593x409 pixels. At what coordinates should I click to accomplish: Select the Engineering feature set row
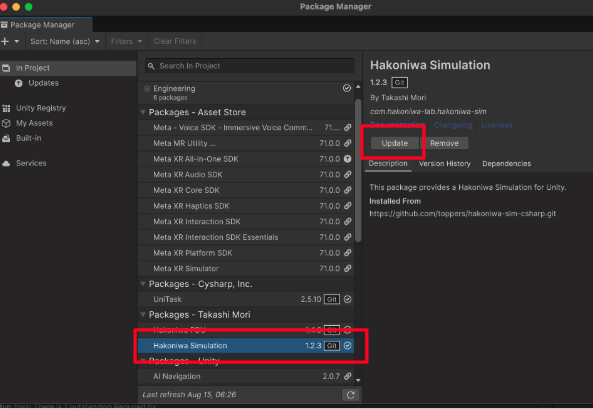click(246, 93)
